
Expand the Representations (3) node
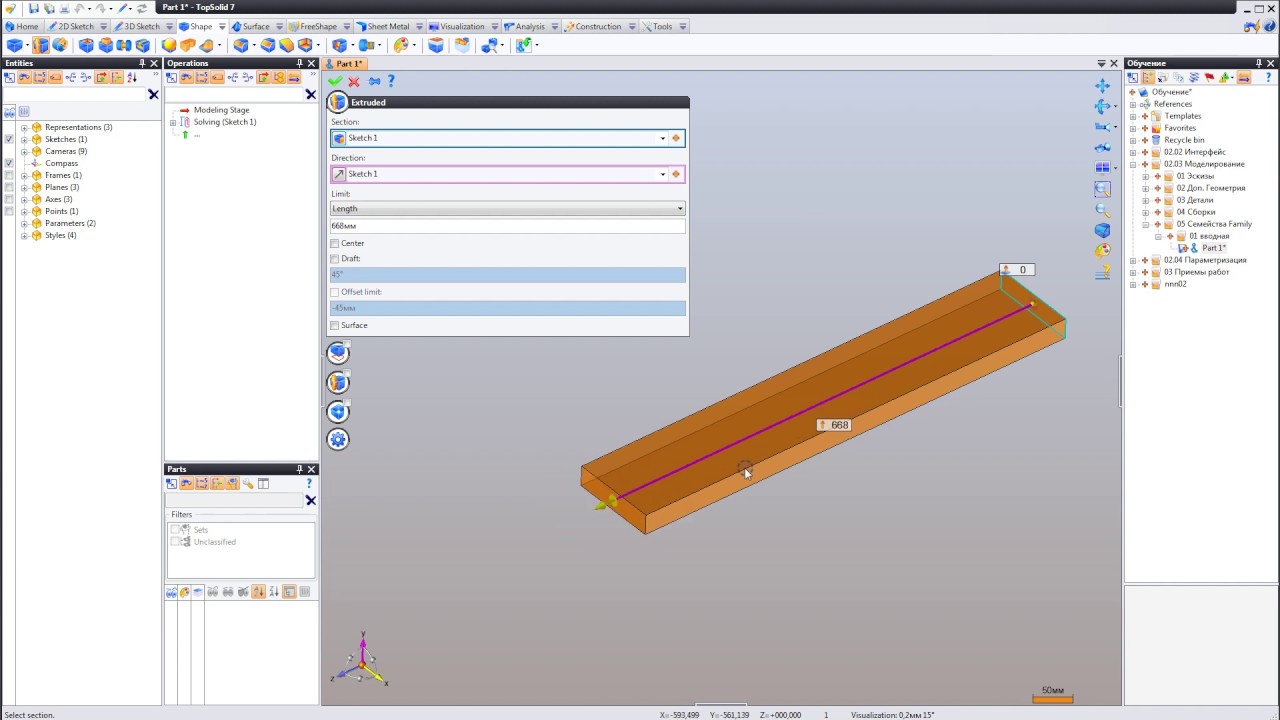click(24, 127)
